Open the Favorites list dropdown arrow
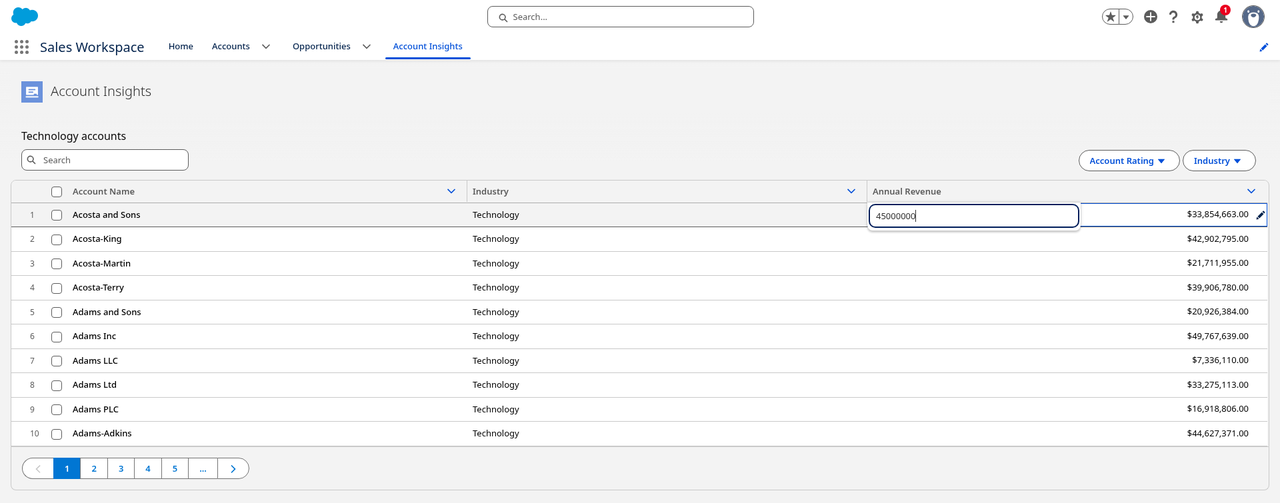 pyautogui.click(x=1126, y=17)
